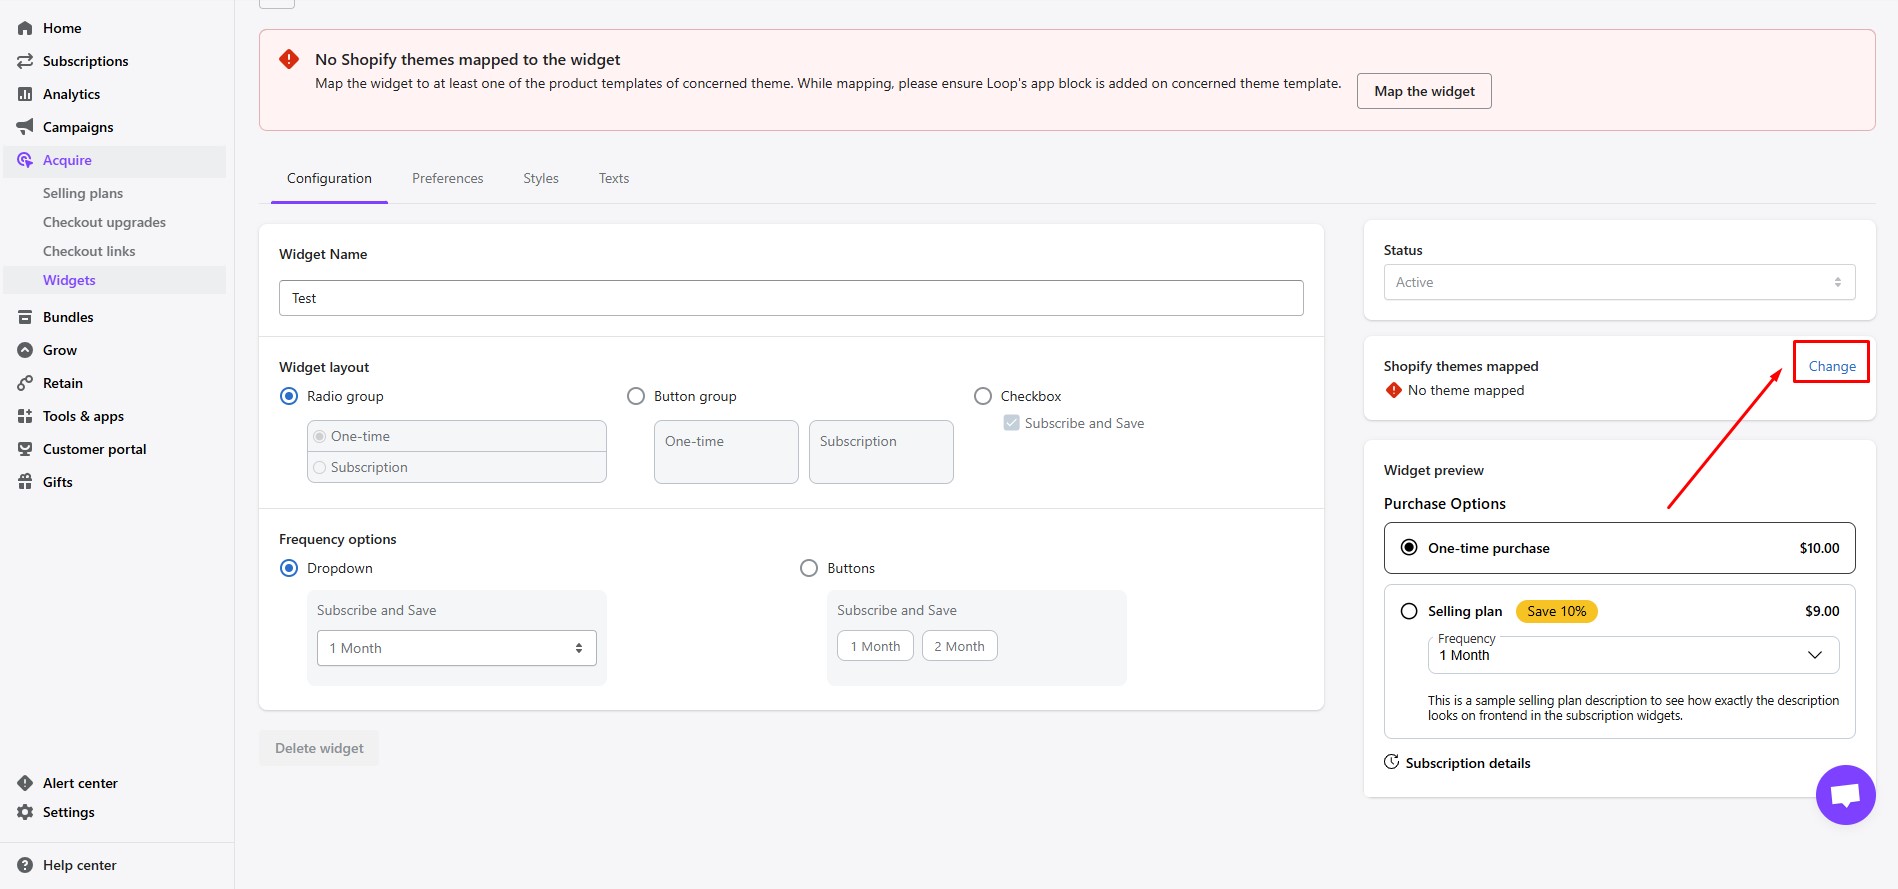1898x889 pixels.
Task: Click the Widget Name text field
Action: click(790, 298)
